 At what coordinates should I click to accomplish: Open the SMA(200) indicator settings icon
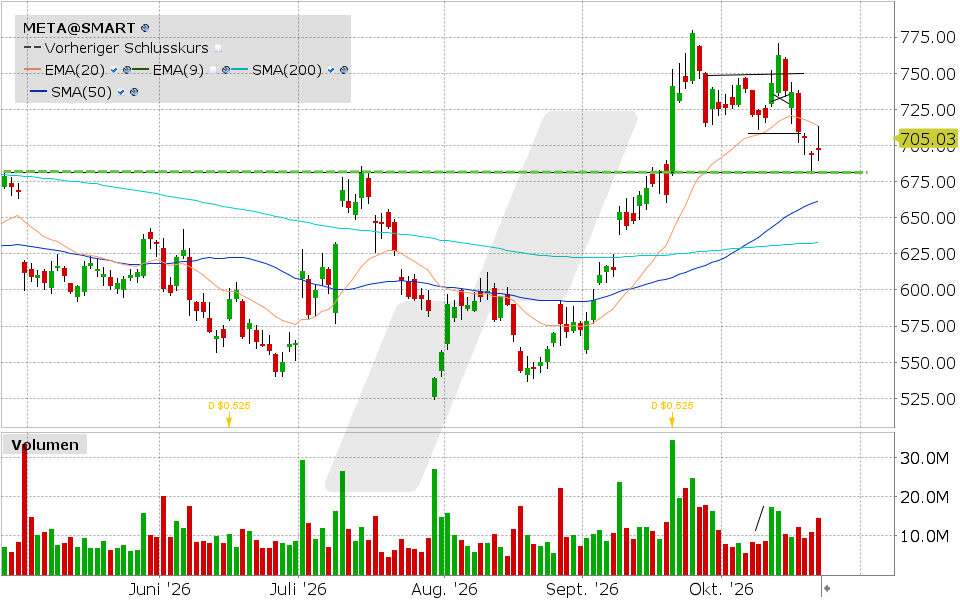(344, 70)
